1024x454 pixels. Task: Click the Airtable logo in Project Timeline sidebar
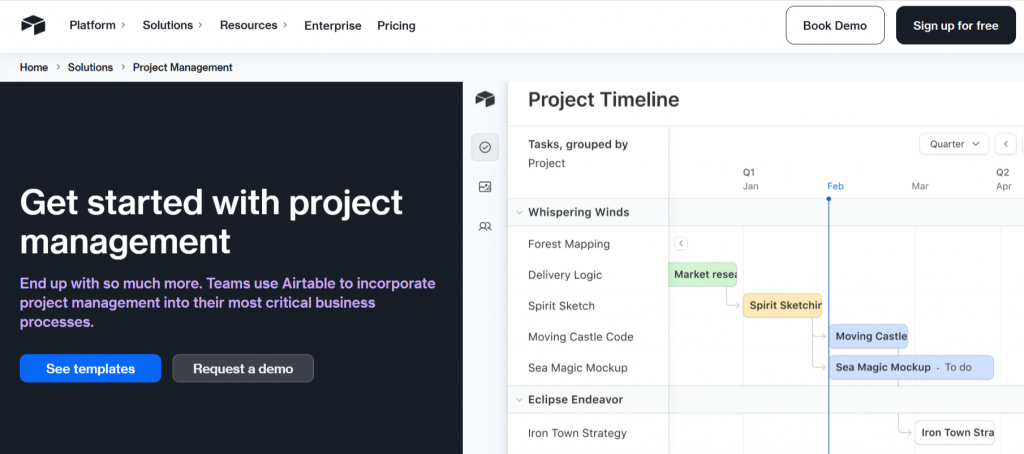(485, 99)
